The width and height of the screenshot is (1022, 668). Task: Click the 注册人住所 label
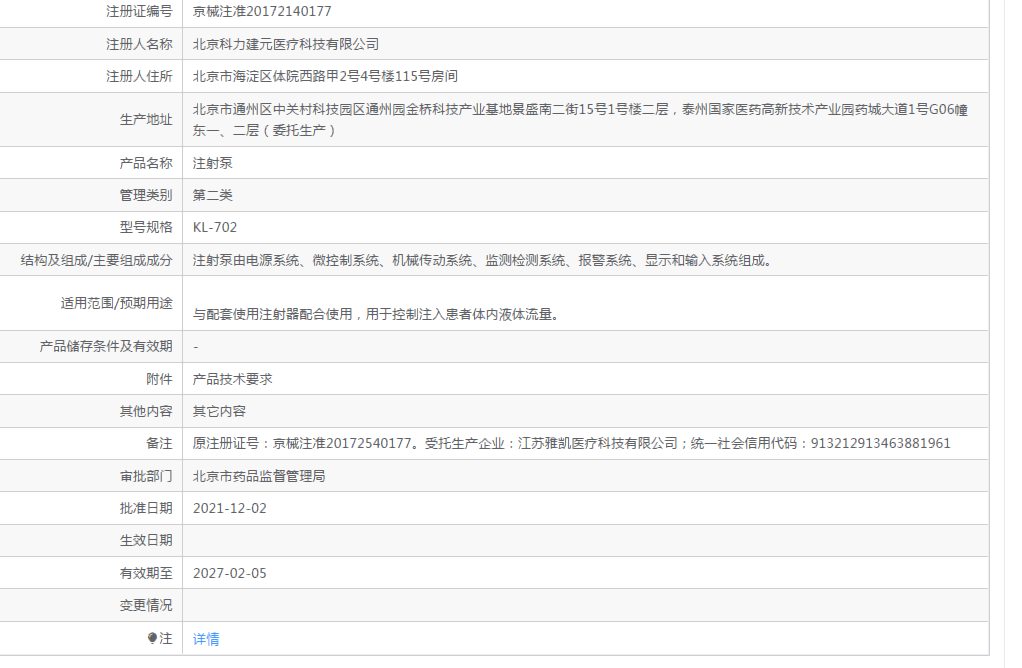click(x=139, y=76)
